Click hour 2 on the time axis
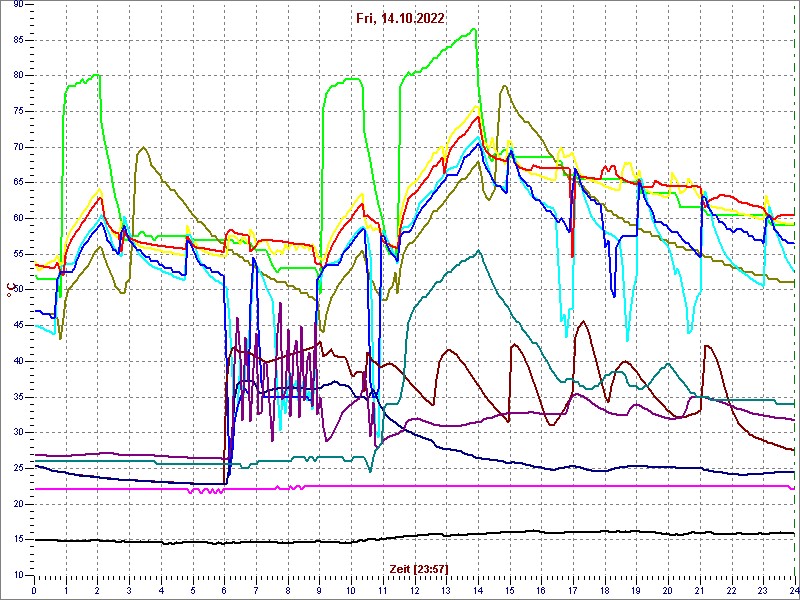This screenshot has height=600, width=800. pos(97,590)
